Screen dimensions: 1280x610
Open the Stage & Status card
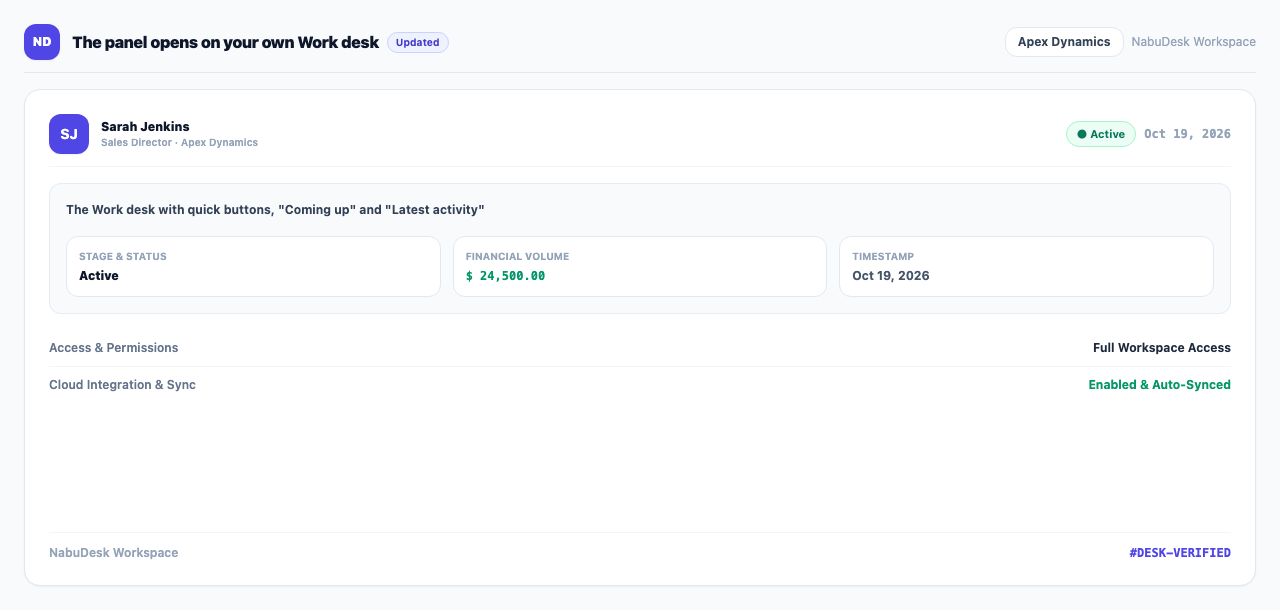[x=253, y=266]
